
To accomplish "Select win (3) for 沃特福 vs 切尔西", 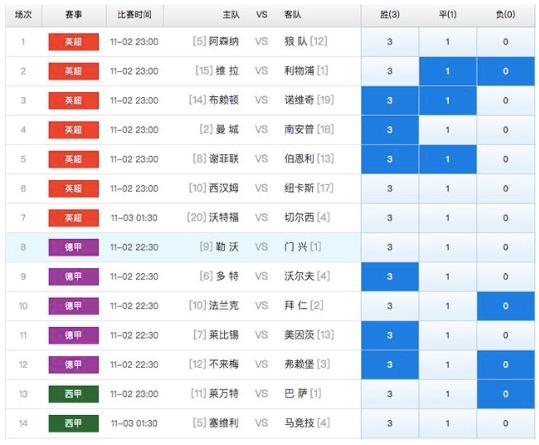I will [x=390, y=218].
